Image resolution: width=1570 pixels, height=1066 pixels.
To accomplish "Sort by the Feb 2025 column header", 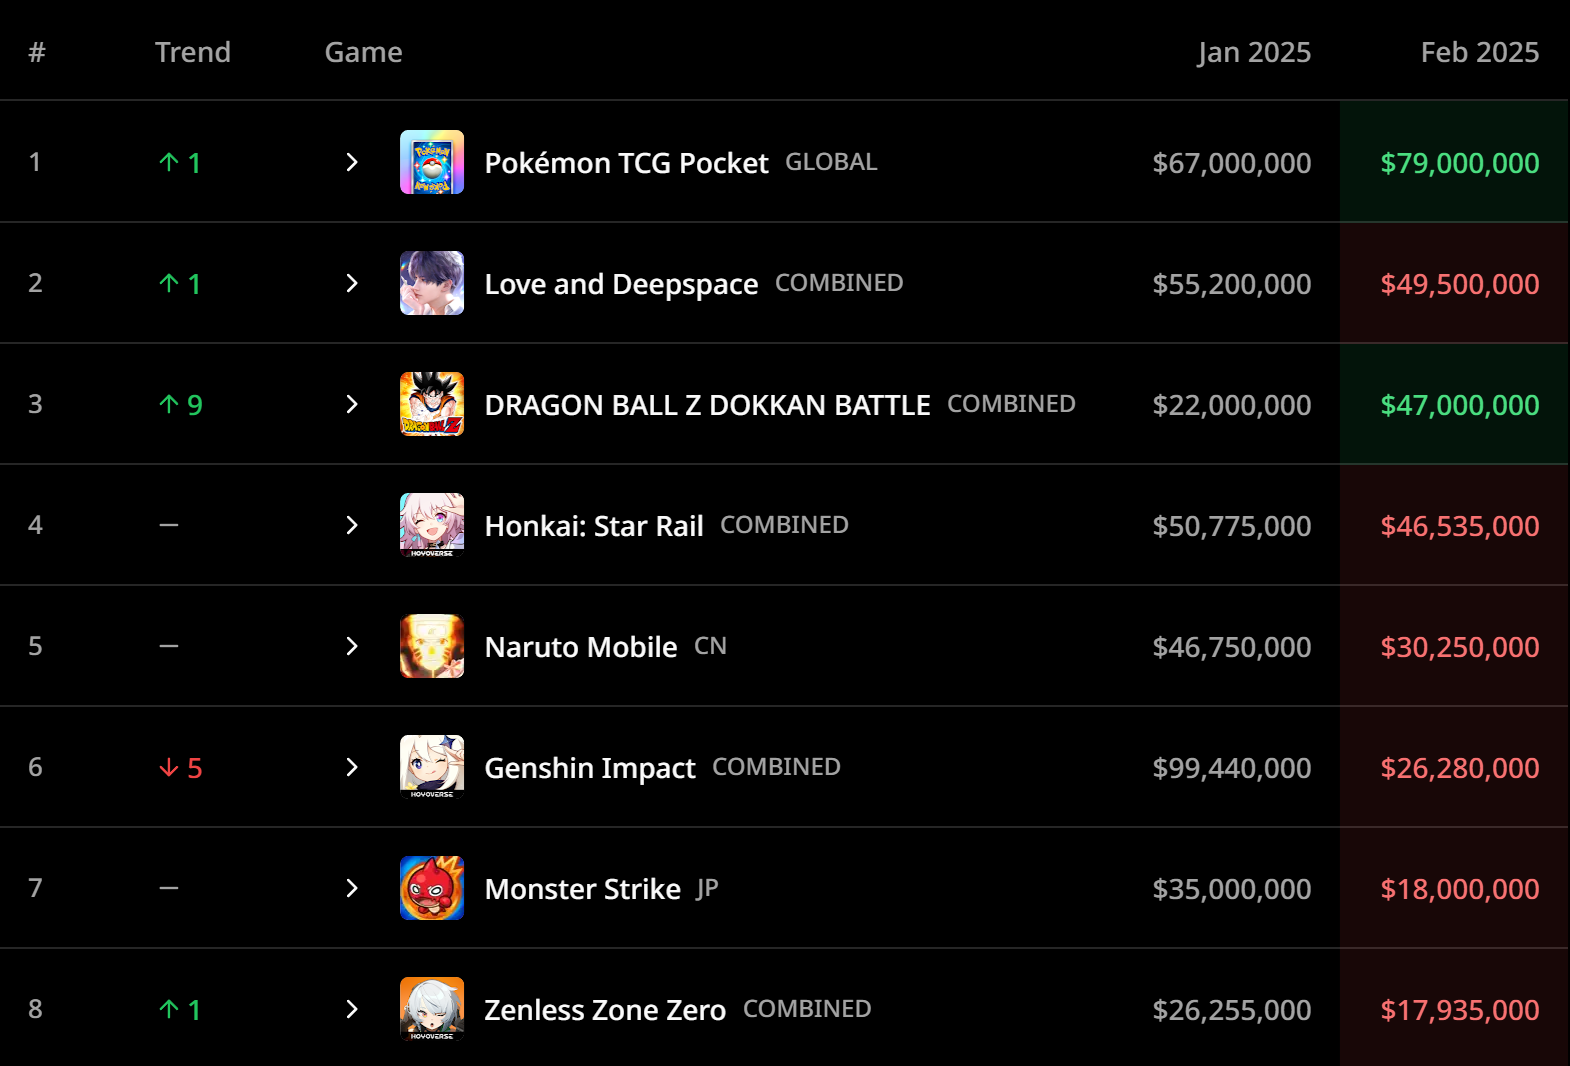I will pos(1480,52).
